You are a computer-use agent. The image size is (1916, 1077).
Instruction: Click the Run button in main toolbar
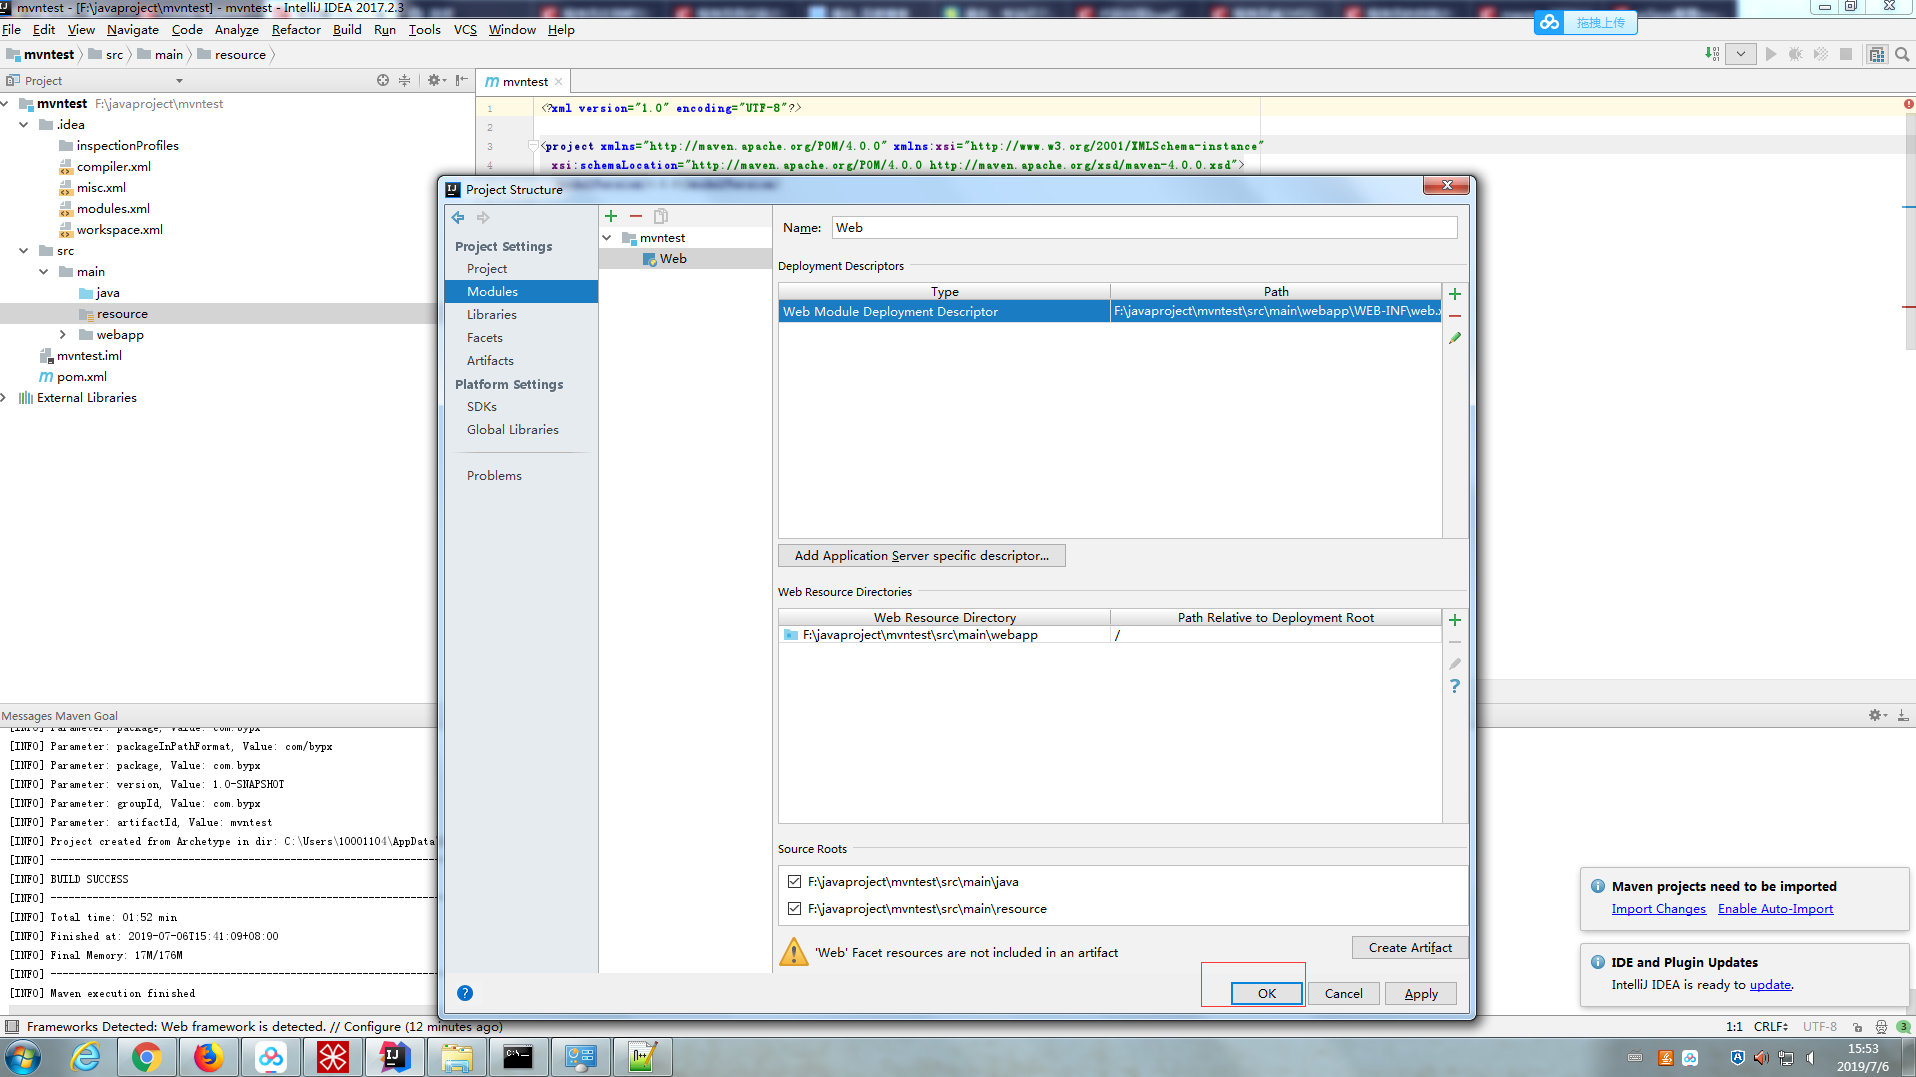pyautogui.click(x=1771, y=54)
